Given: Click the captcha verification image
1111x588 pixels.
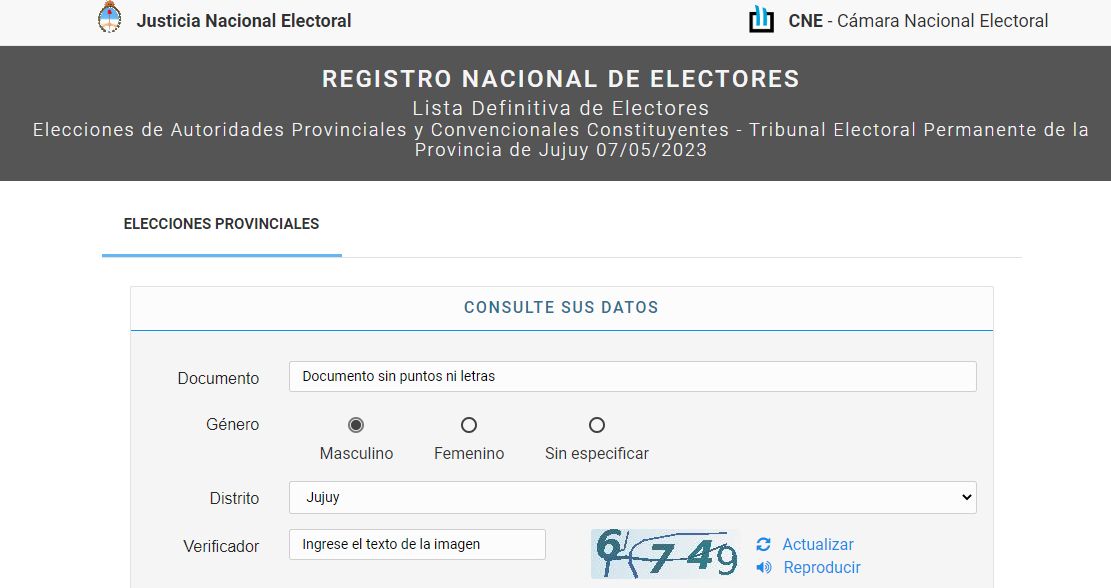Looking at the screenshot, I should [x=665, y=554].
